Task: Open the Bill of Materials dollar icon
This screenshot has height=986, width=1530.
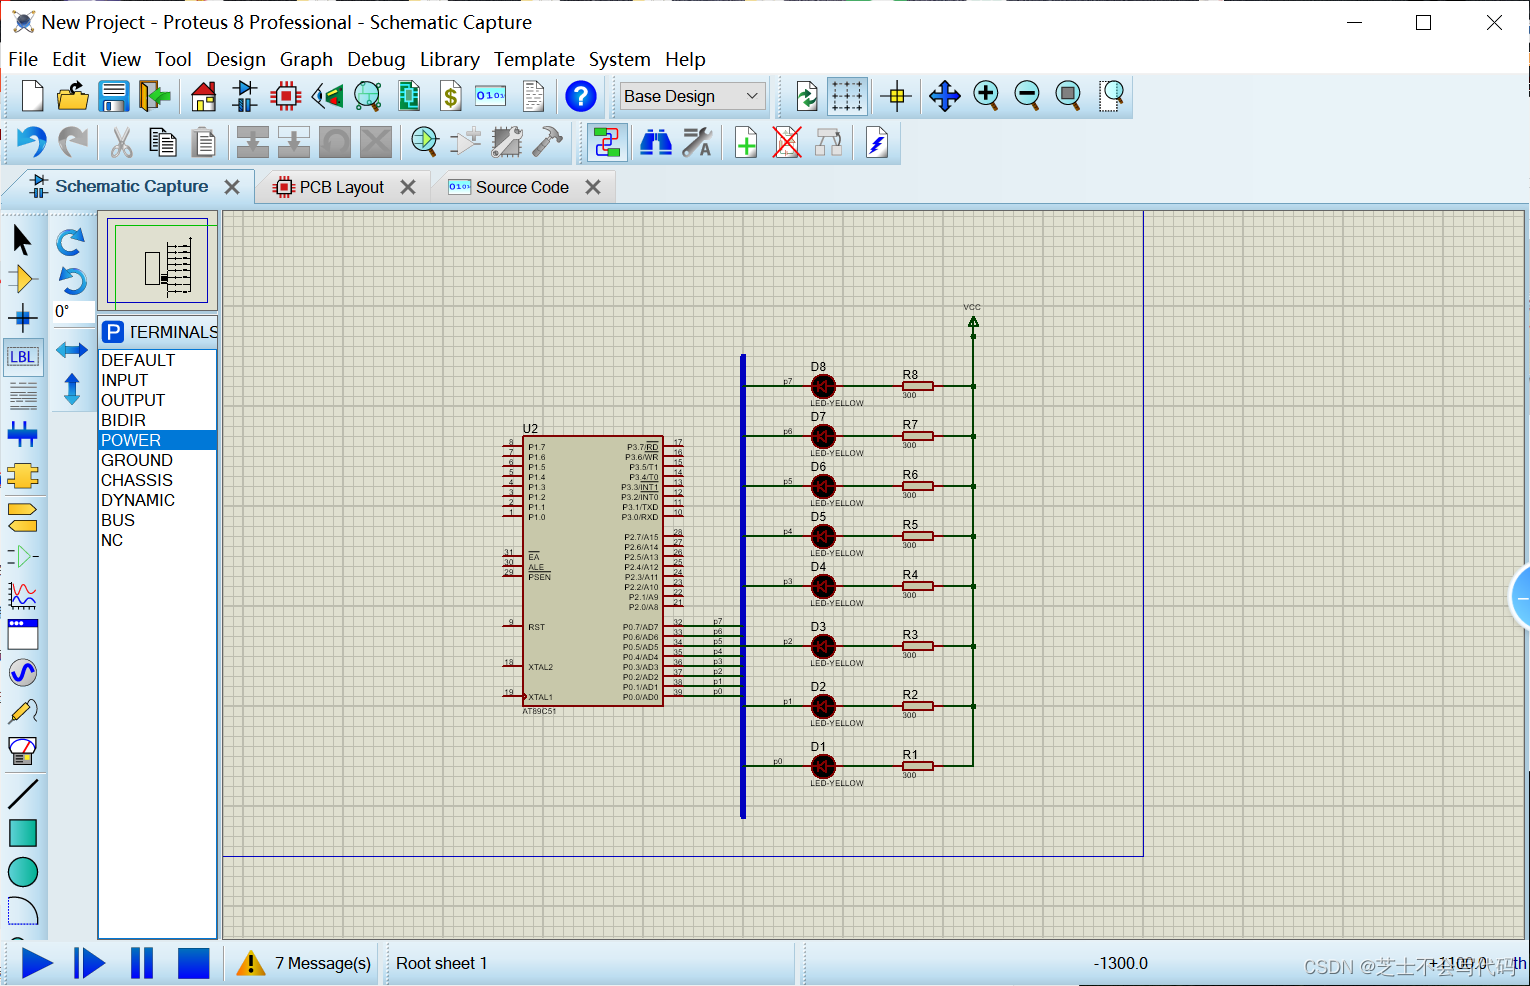Action: (x=451, y=96)
